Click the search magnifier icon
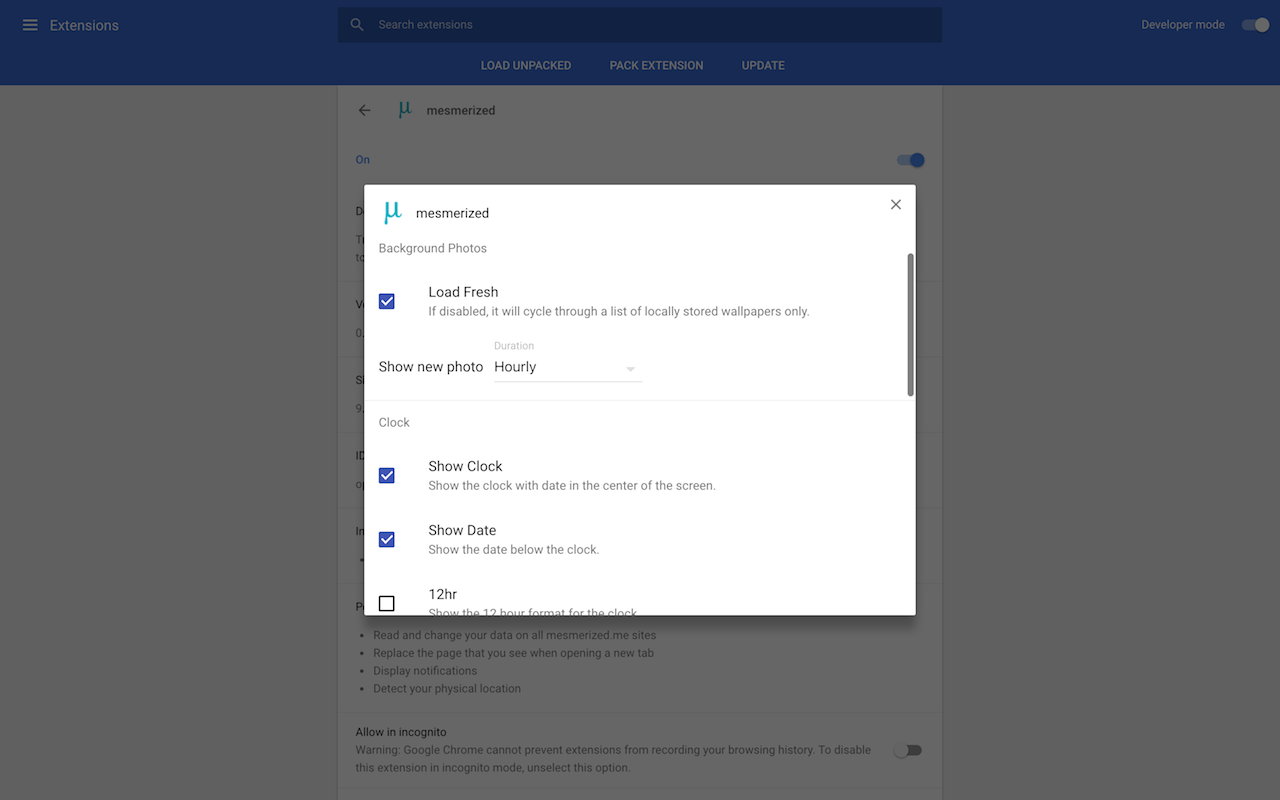This screenshot has width=1280, height=800. [x=357, y=25]
